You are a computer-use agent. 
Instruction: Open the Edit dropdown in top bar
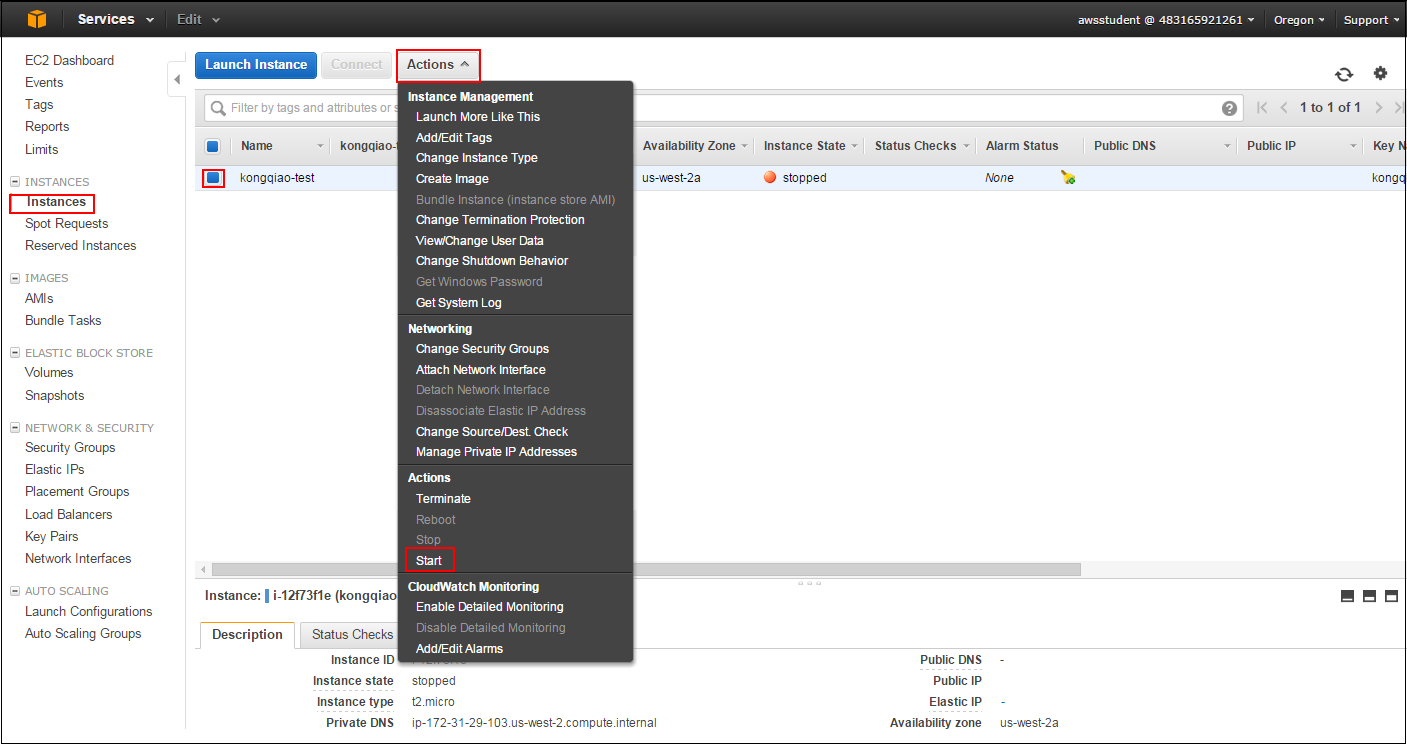[198, 19]
